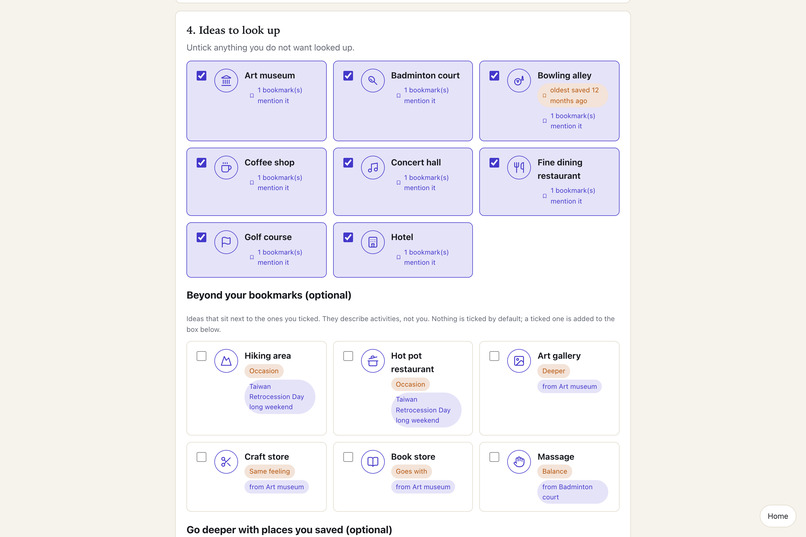This screenshot has height=537, width=806.
Task: Untick the Badminton court checkbox
Action: [348, 76]
